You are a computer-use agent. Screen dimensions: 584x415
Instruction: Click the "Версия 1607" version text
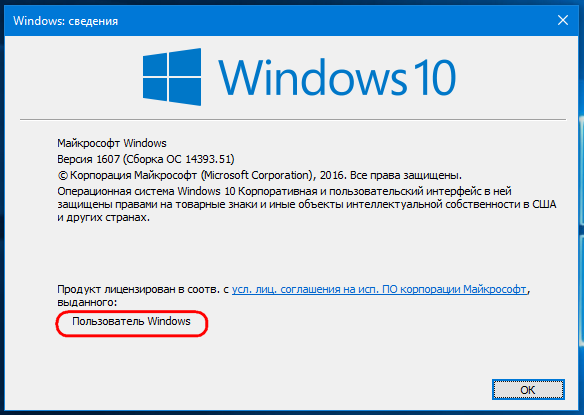[88, 159]
